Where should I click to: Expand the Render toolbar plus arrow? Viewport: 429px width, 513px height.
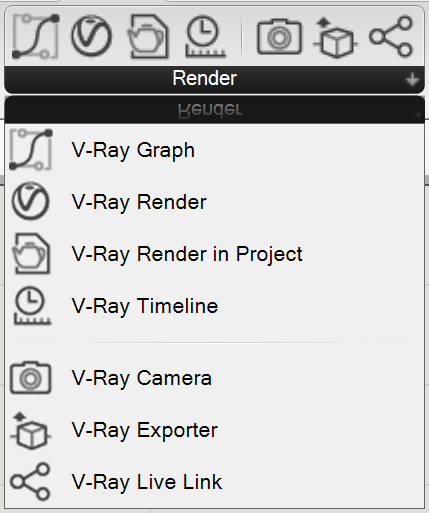[x=412, y=80]
